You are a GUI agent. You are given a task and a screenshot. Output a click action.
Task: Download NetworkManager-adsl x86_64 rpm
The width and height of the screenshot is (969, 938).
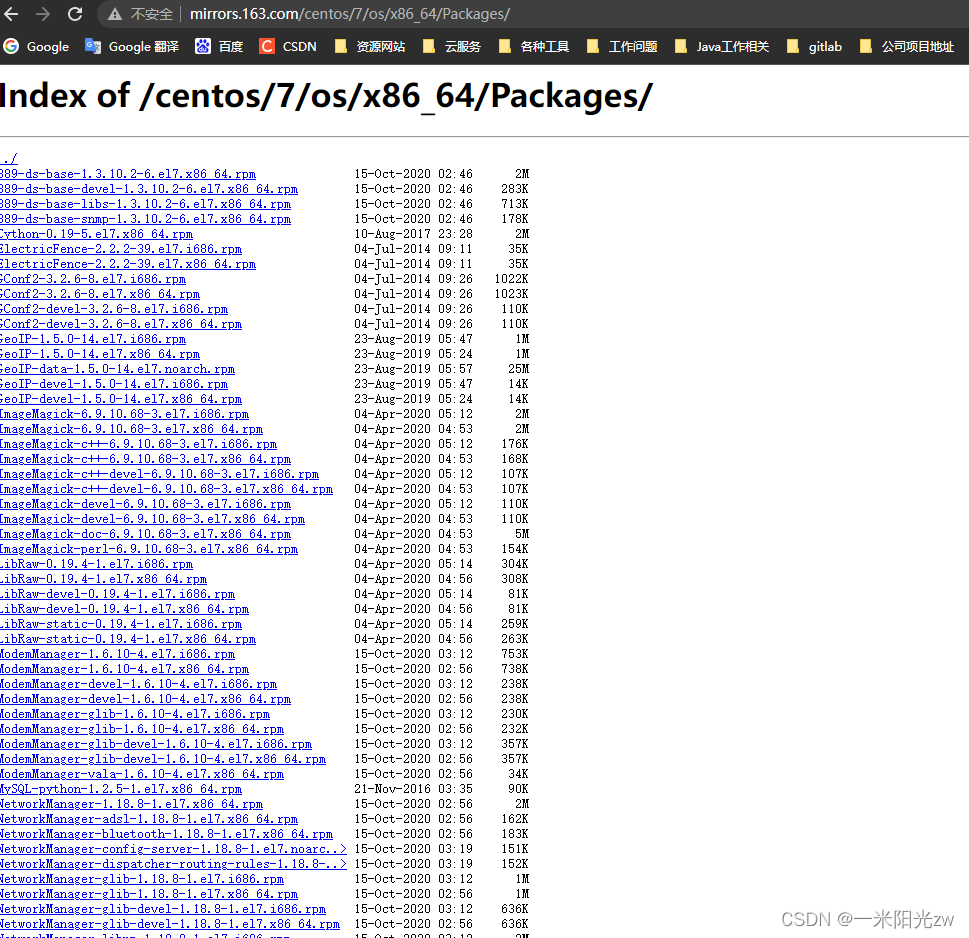(149, 819)
